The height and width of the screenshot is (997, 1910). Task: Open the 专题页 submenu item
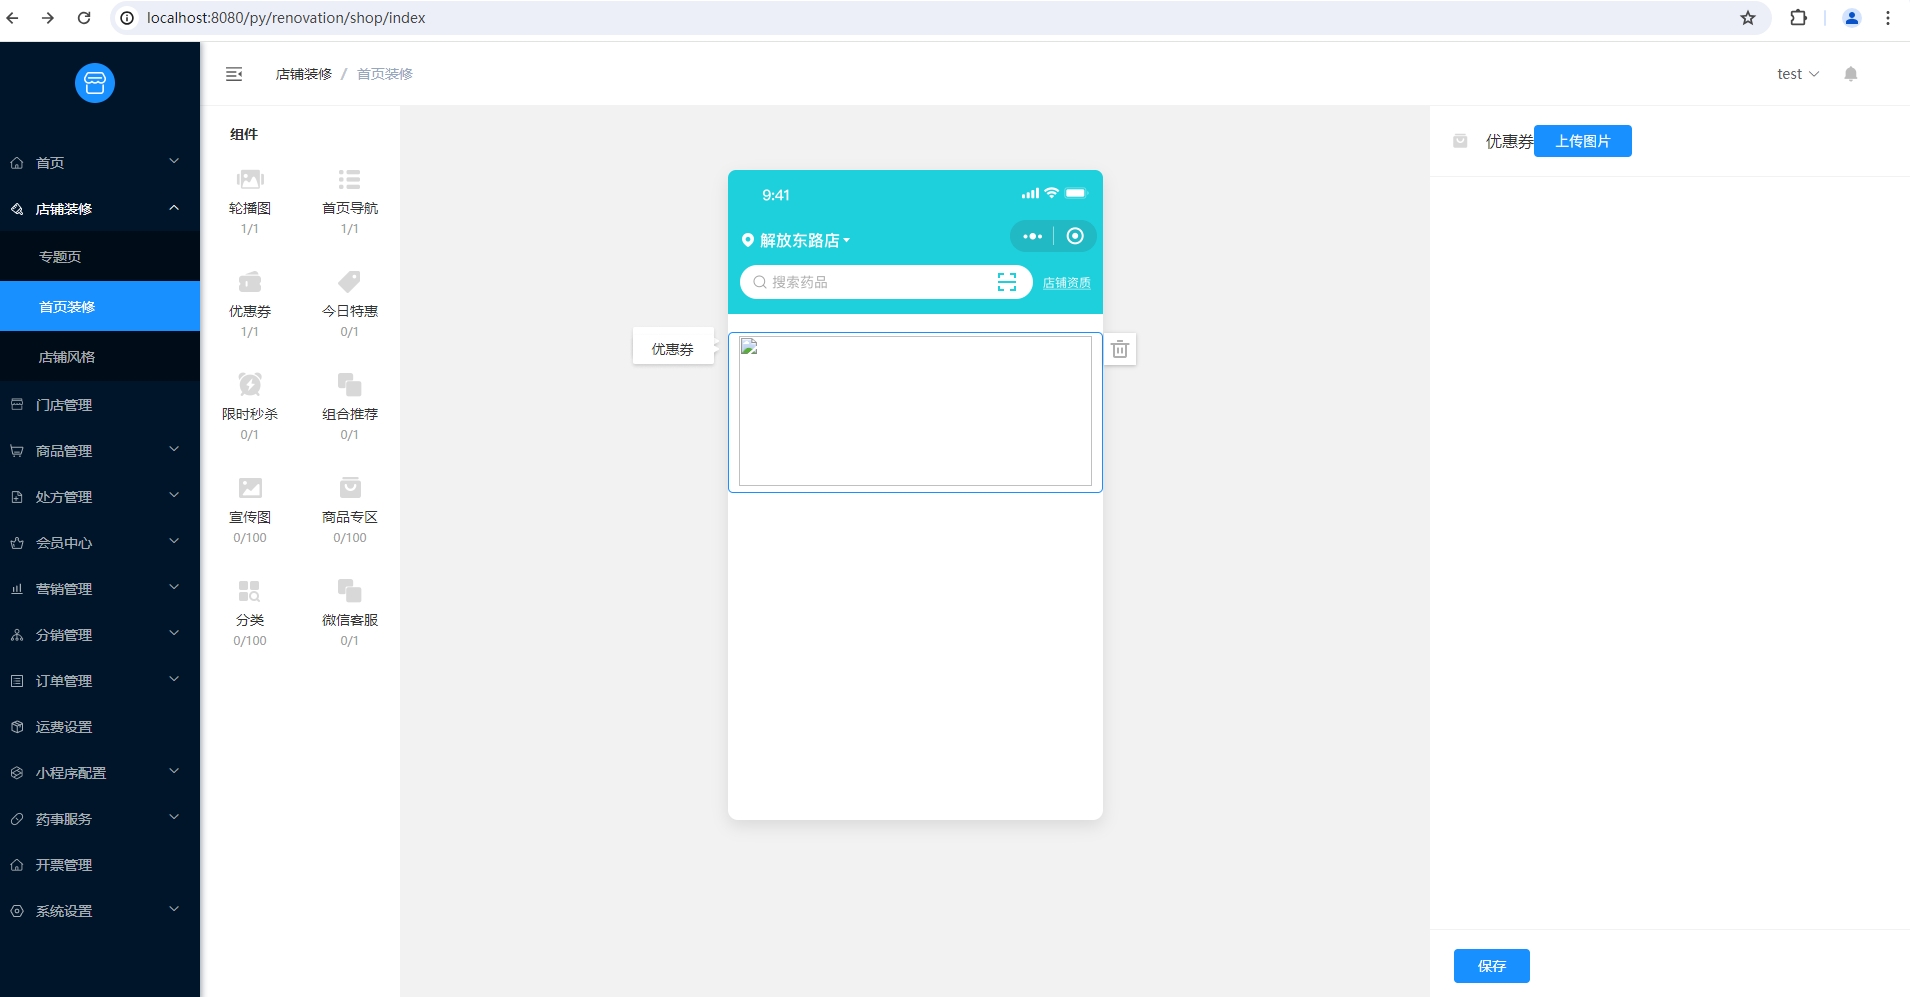[x=100, y=257]
